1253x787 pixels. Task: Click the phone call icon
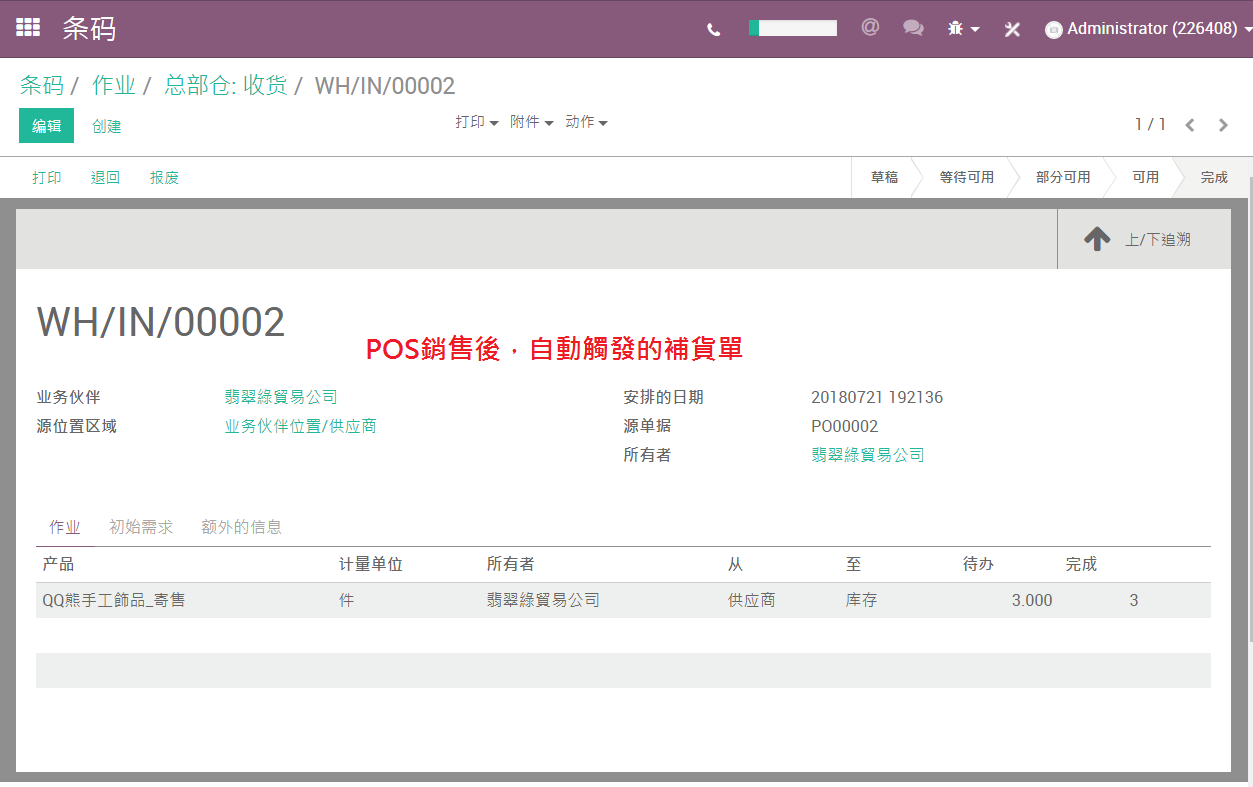(x=713, y=30)
